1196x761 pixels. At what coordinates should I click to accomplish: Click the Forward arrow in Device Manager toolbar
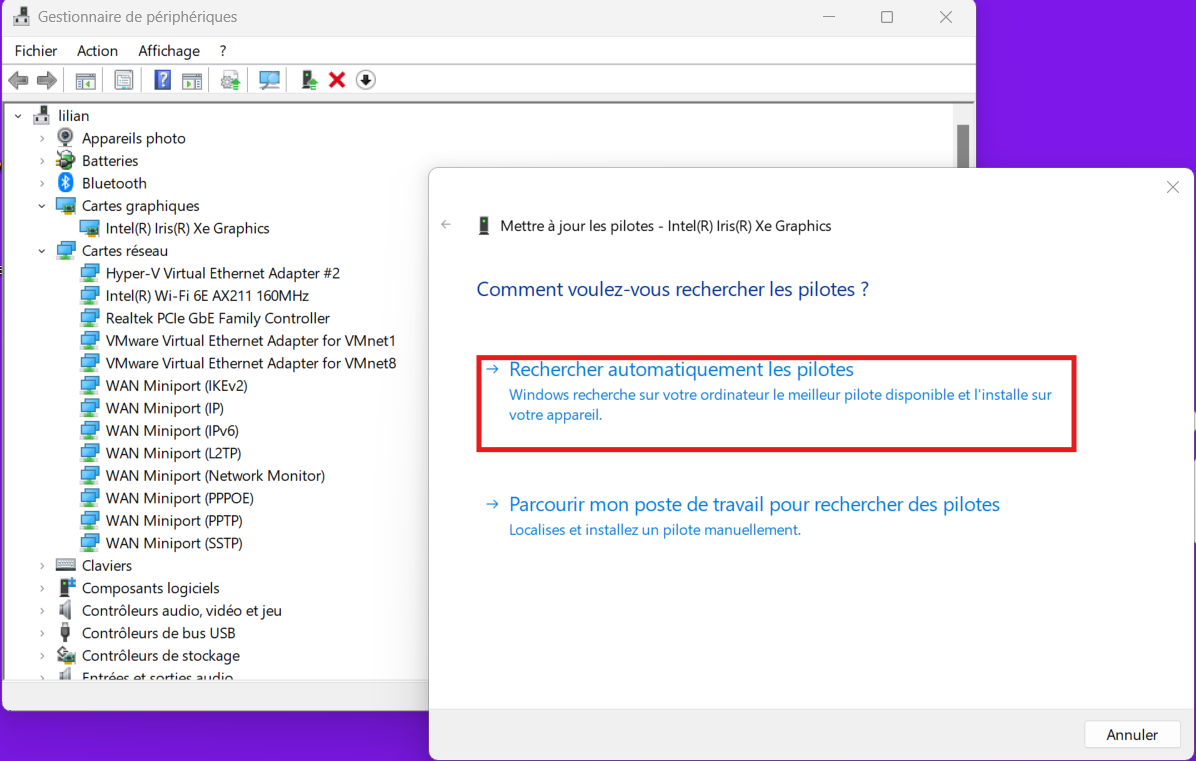(47, 80)
